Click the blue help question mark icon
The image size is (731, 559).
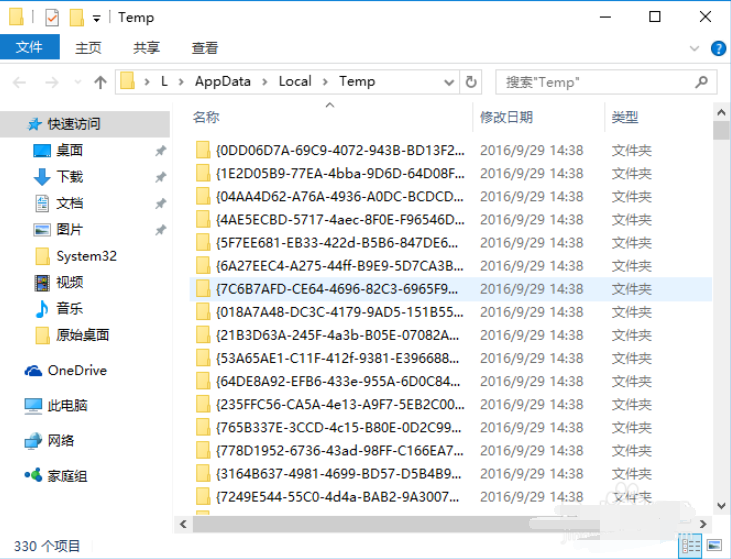tap(718, 48)
